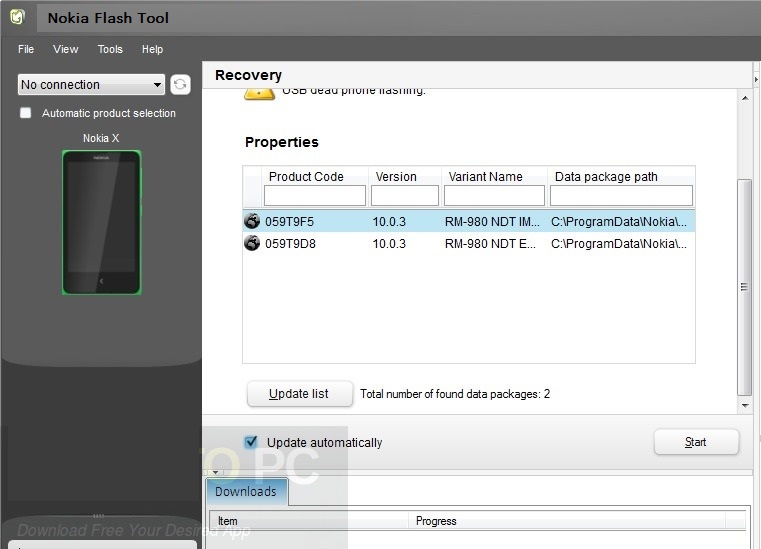Click the Product Code filter field
This screenshot has height=549, width=761.
(315, 195)
